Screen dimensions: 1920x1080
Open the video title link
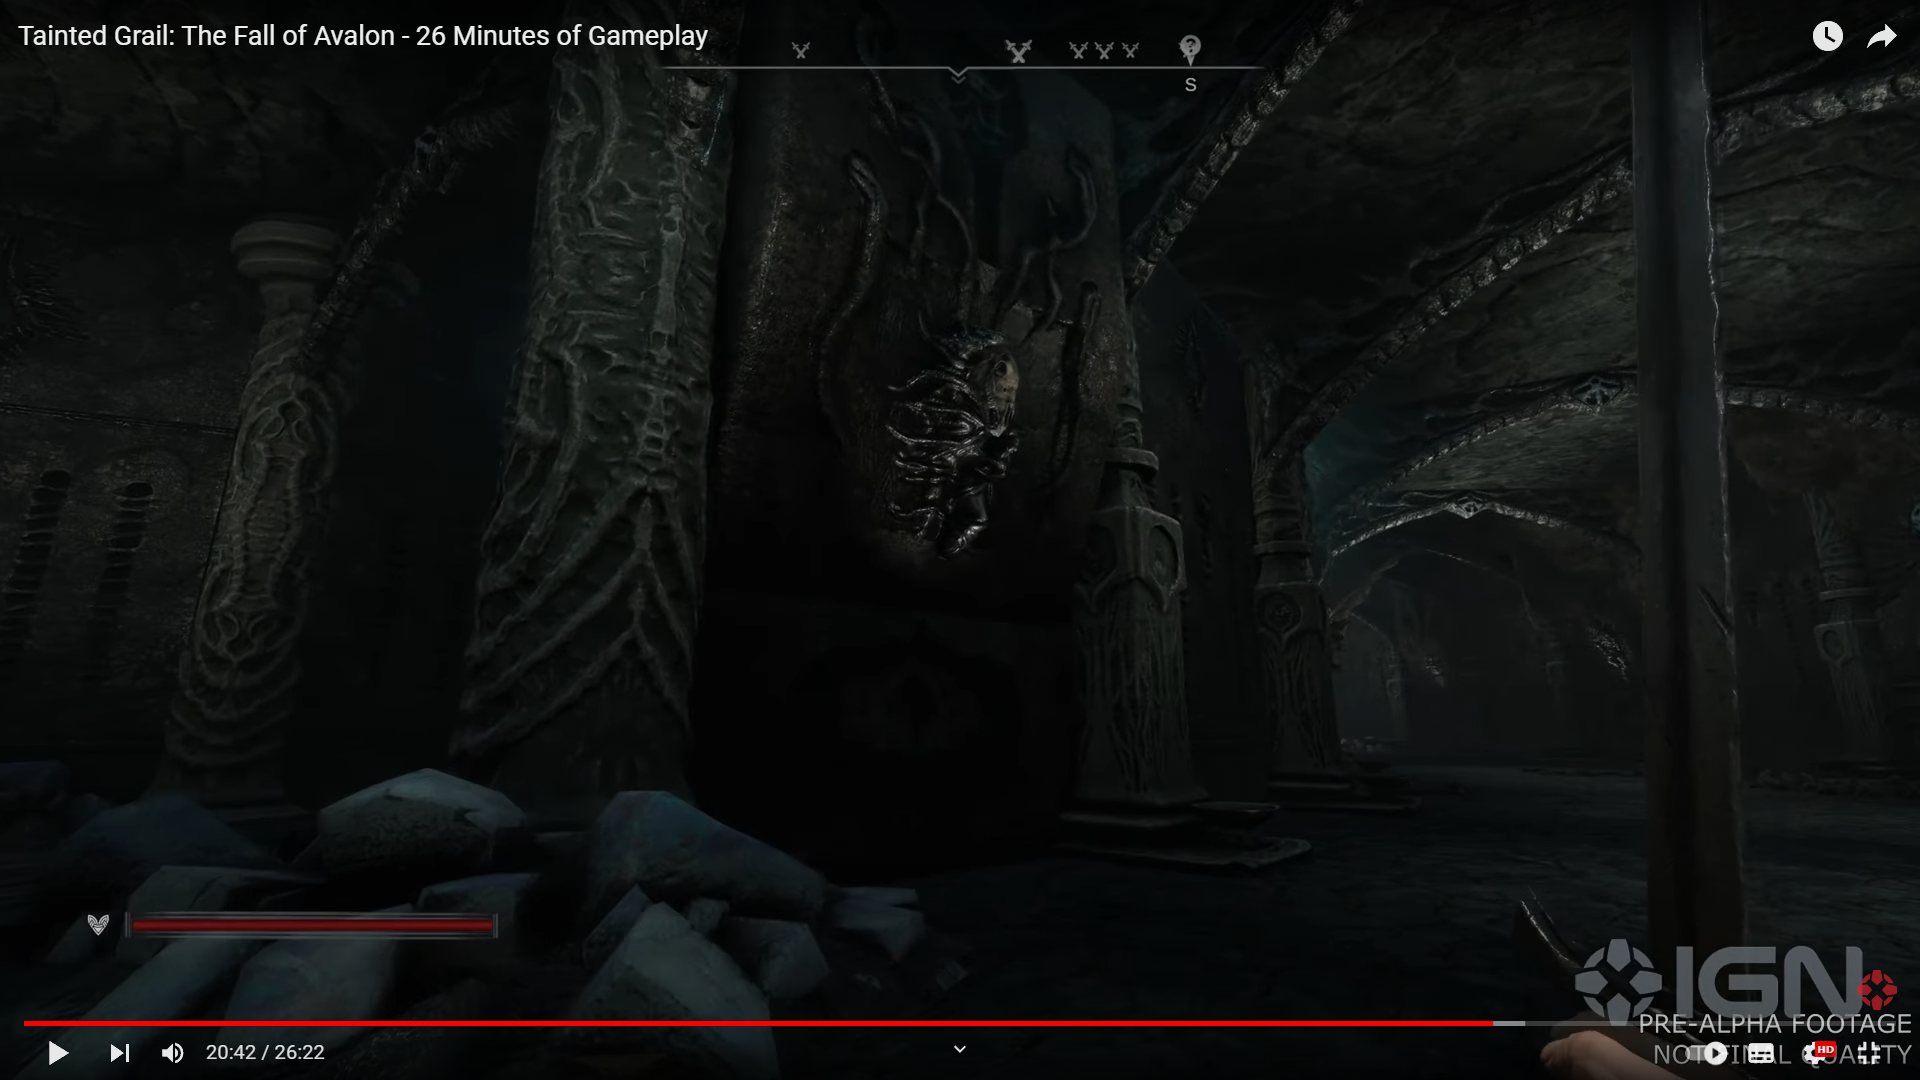click(x=363, y=36)
